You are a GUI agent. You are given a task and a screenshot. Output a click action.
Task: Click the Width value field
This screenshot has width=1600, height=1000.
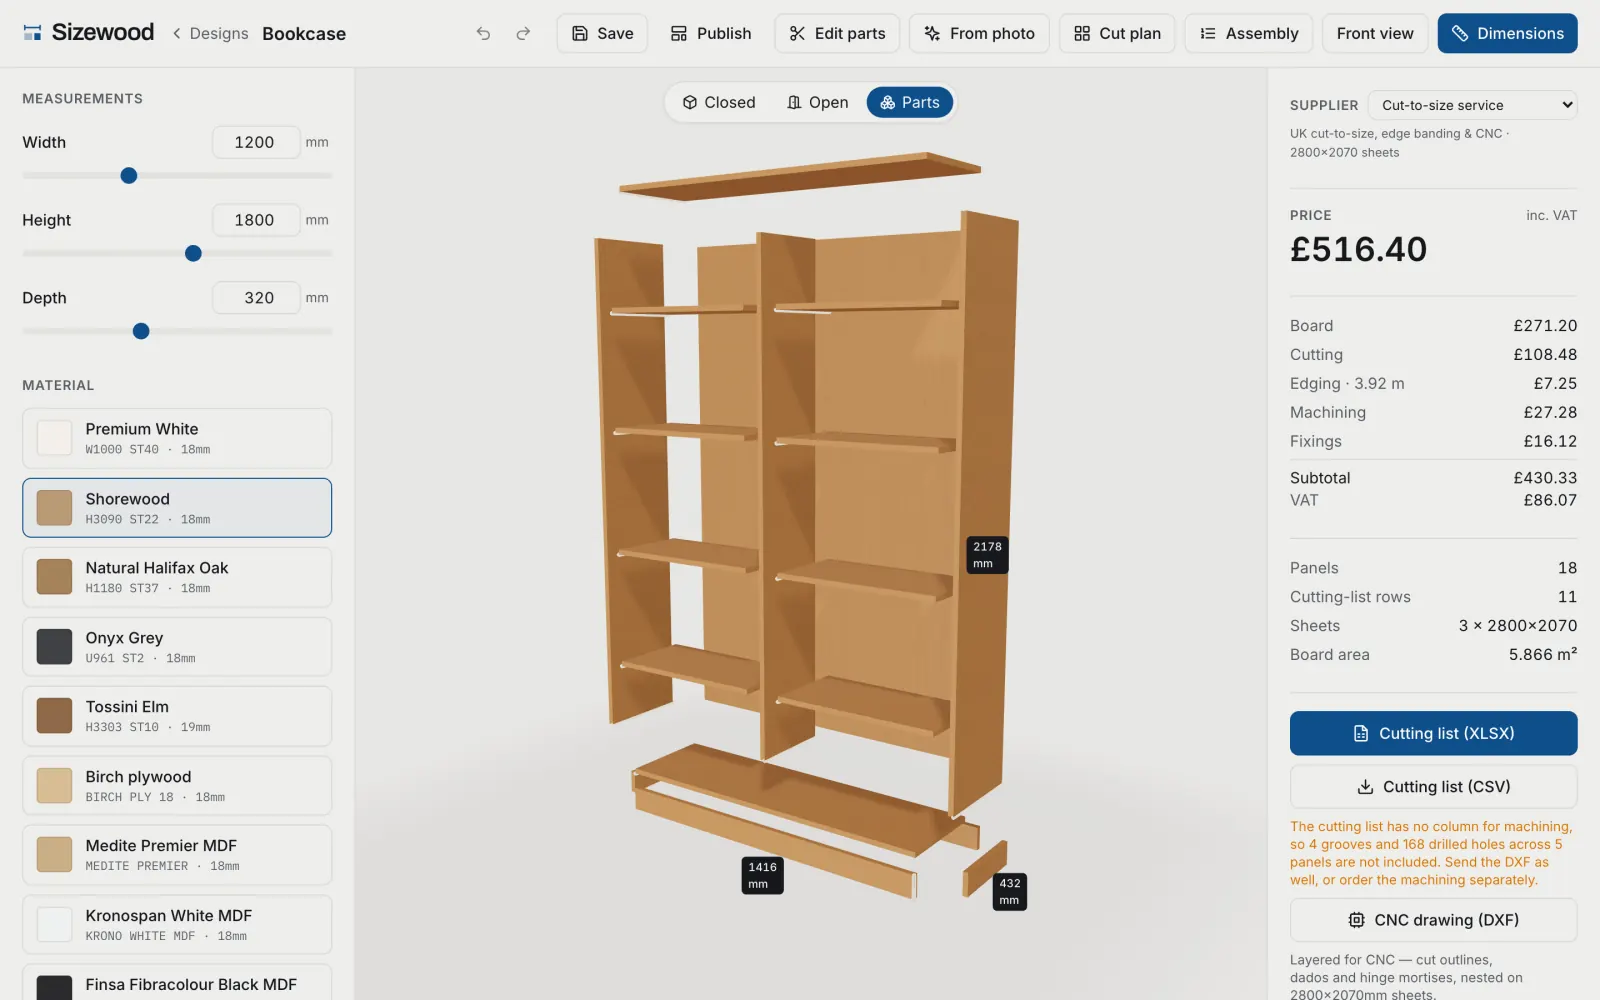click(x=255, y=142)
